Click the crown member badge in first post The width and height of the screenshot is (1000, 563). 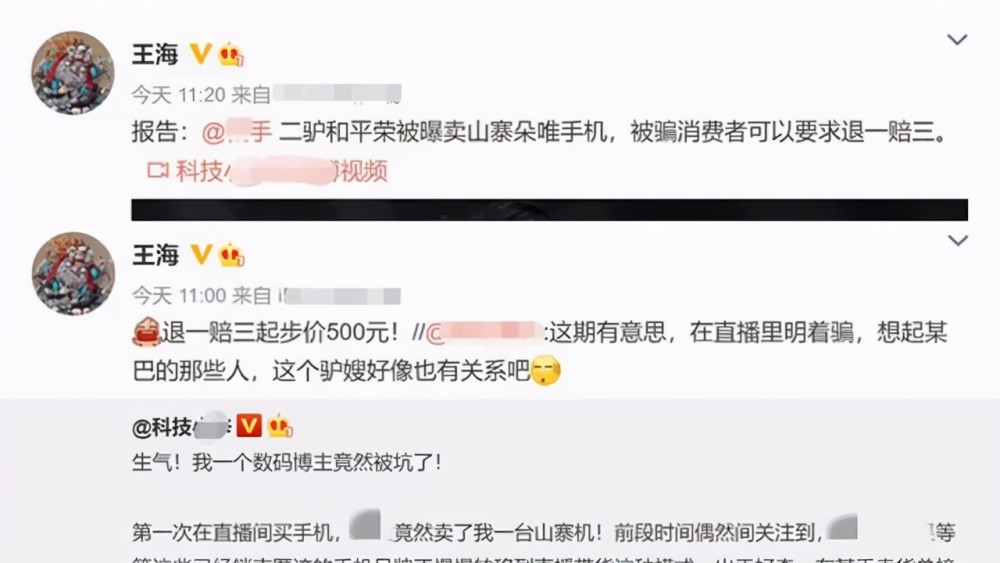(231, 55)
